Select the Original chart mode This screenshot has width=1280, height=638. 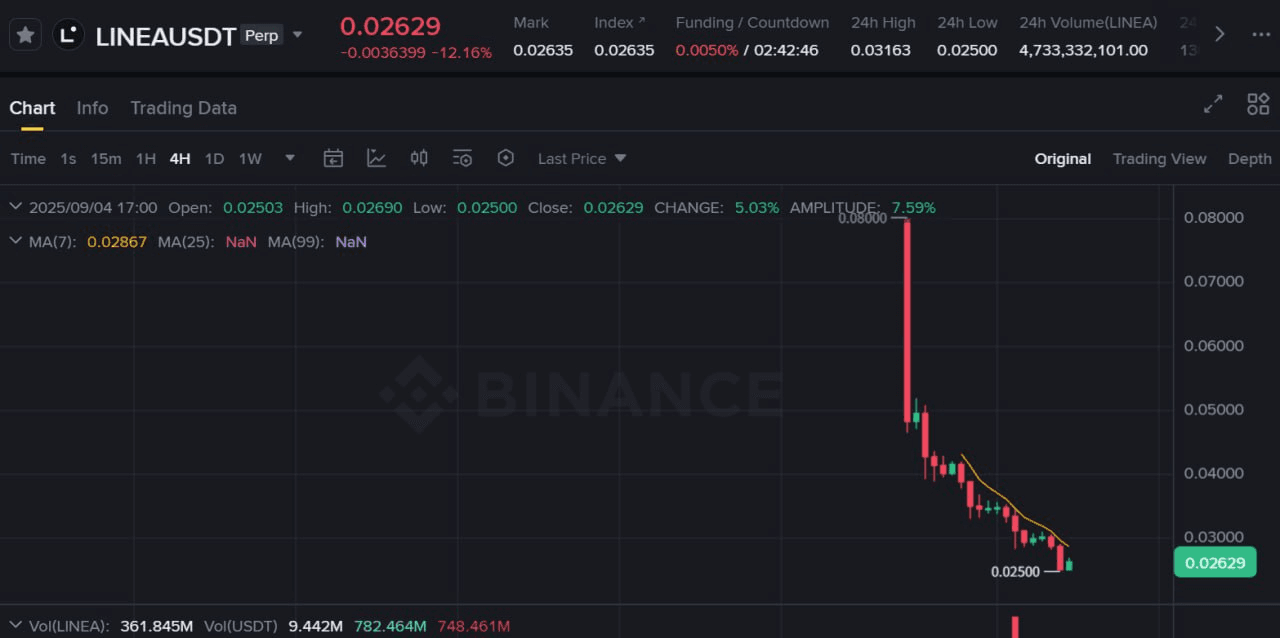click(x=1062, y=159)
